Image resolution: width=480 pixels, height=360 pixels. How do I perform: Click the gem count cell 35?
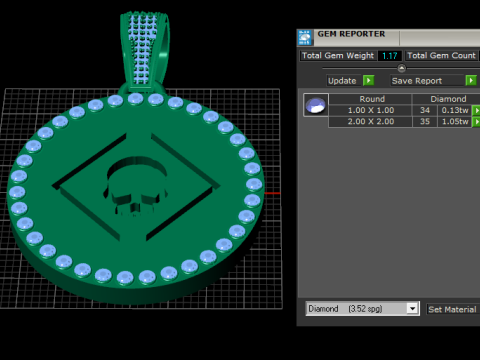coord(425,122)
